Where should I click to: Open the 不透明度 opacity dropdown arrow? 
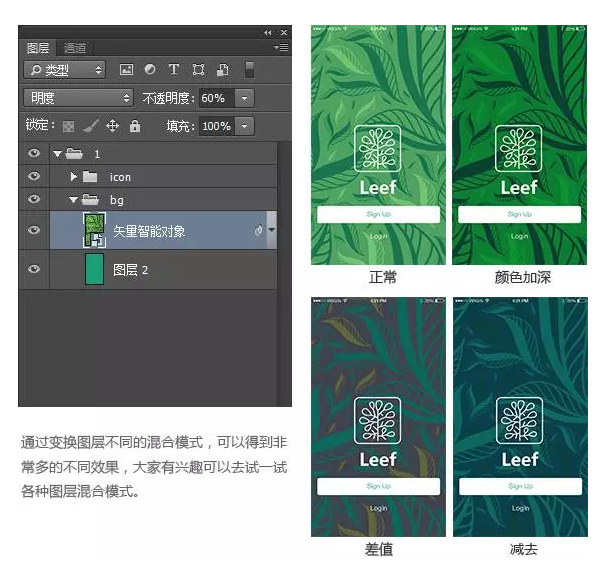245,98
